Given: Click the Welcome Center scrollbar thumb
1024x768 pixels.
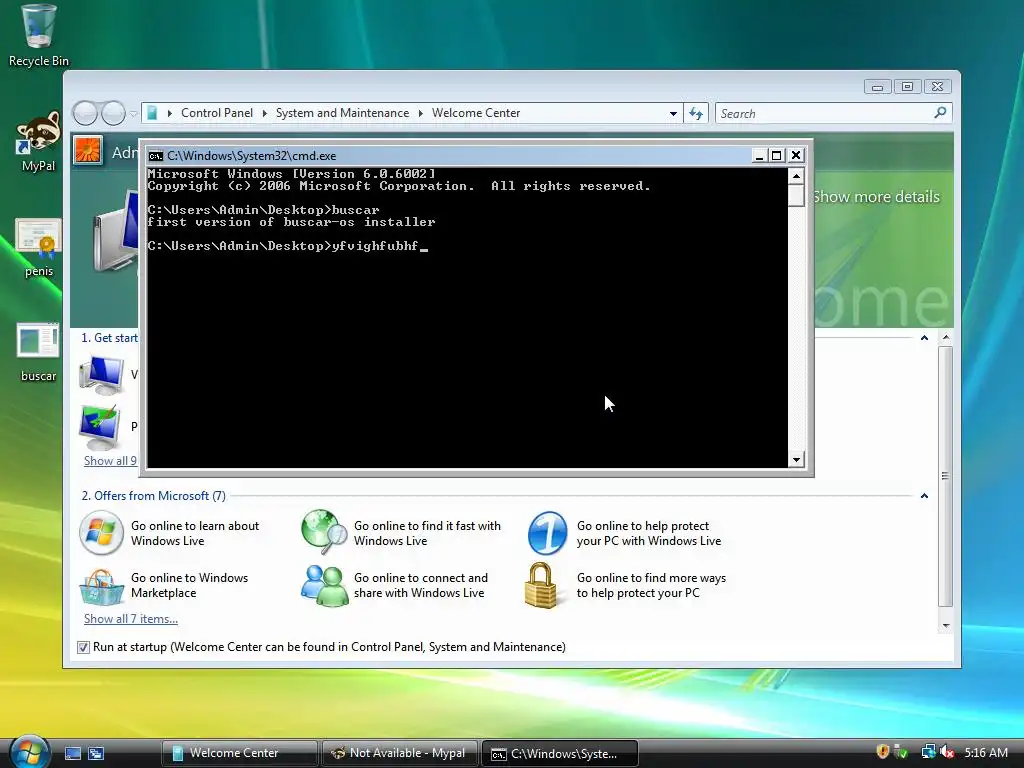Looking at the screenshot, I should (x=946, y=477).
